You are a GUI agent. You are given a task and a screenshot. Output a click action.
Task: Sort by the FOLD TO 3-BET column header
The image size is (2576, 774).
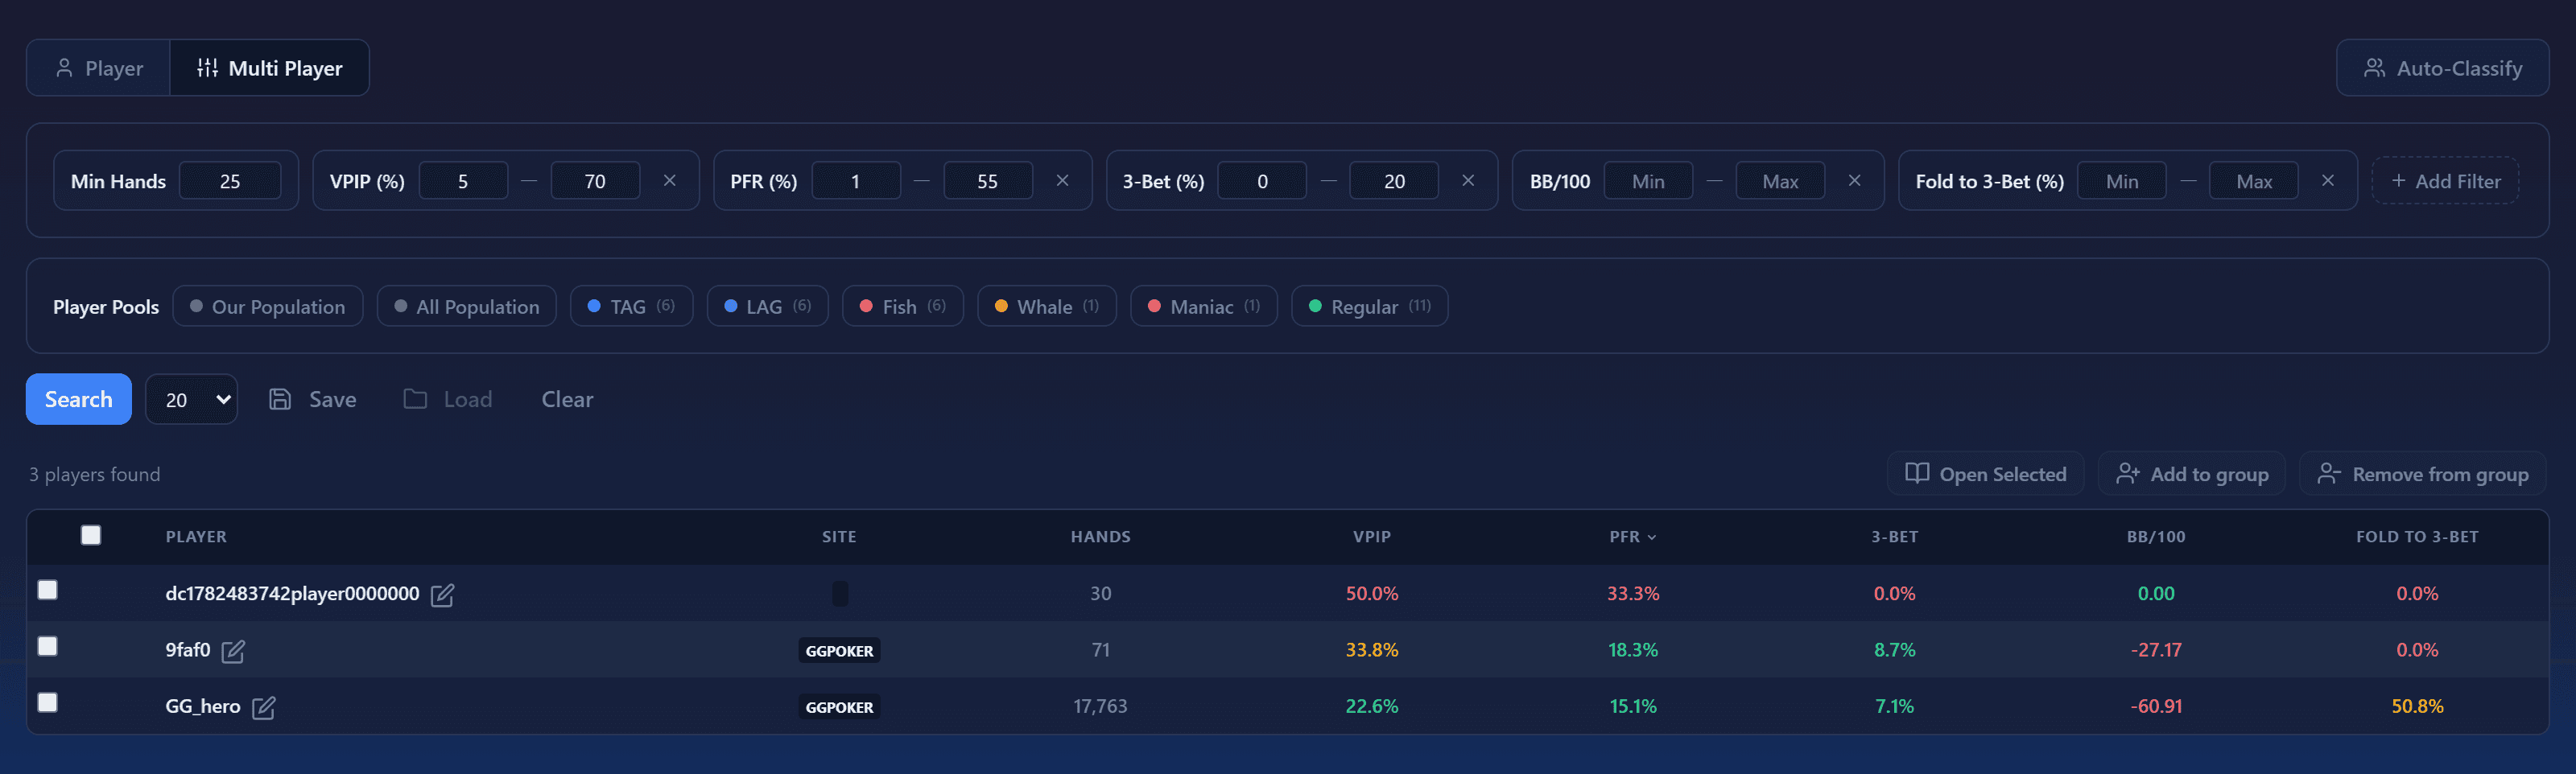2416,537
